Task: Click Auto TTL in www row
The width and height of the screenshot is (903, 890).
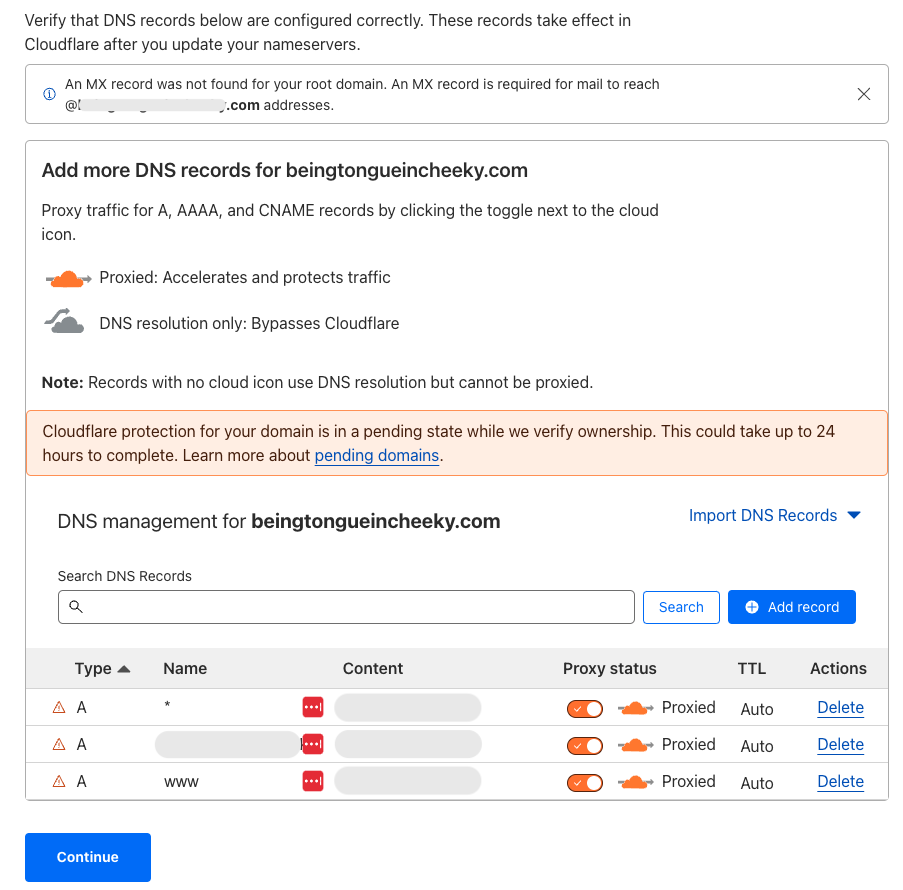Action: pyautogui.click(x=757, y=783)
